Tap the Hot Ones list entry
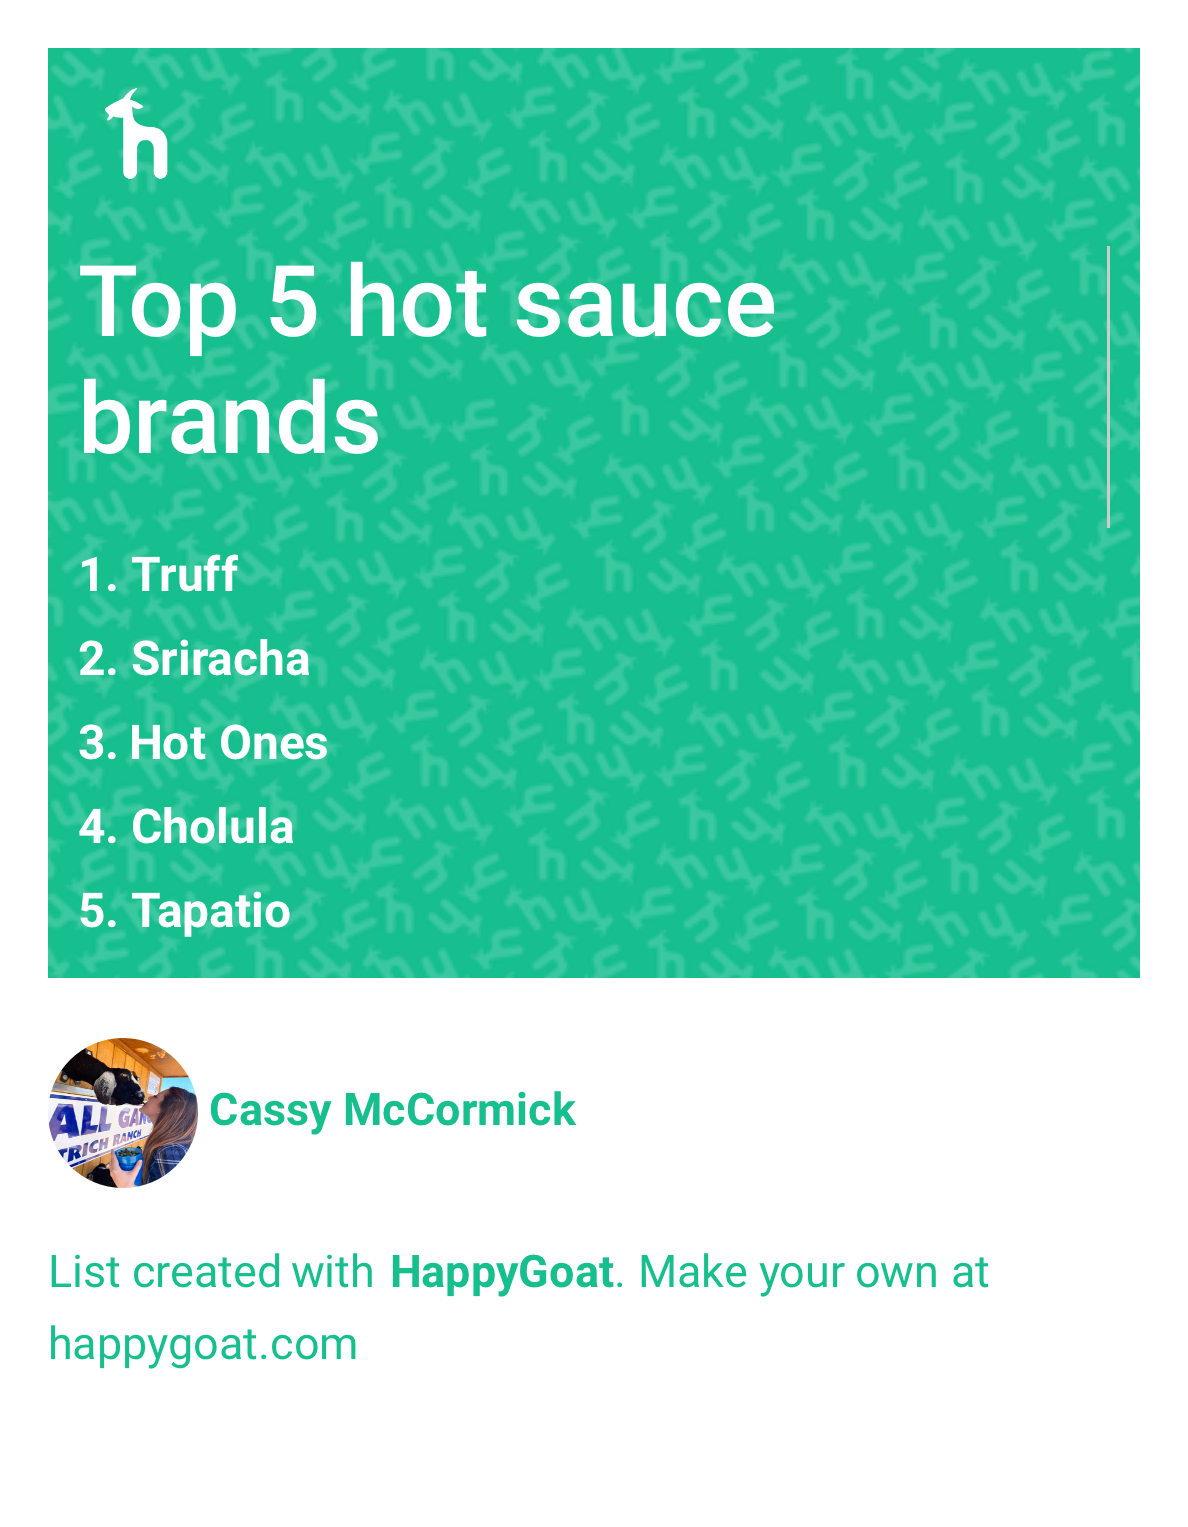Image resolution: width=1188 pixels, height=1527 pixels. [229, 743]
